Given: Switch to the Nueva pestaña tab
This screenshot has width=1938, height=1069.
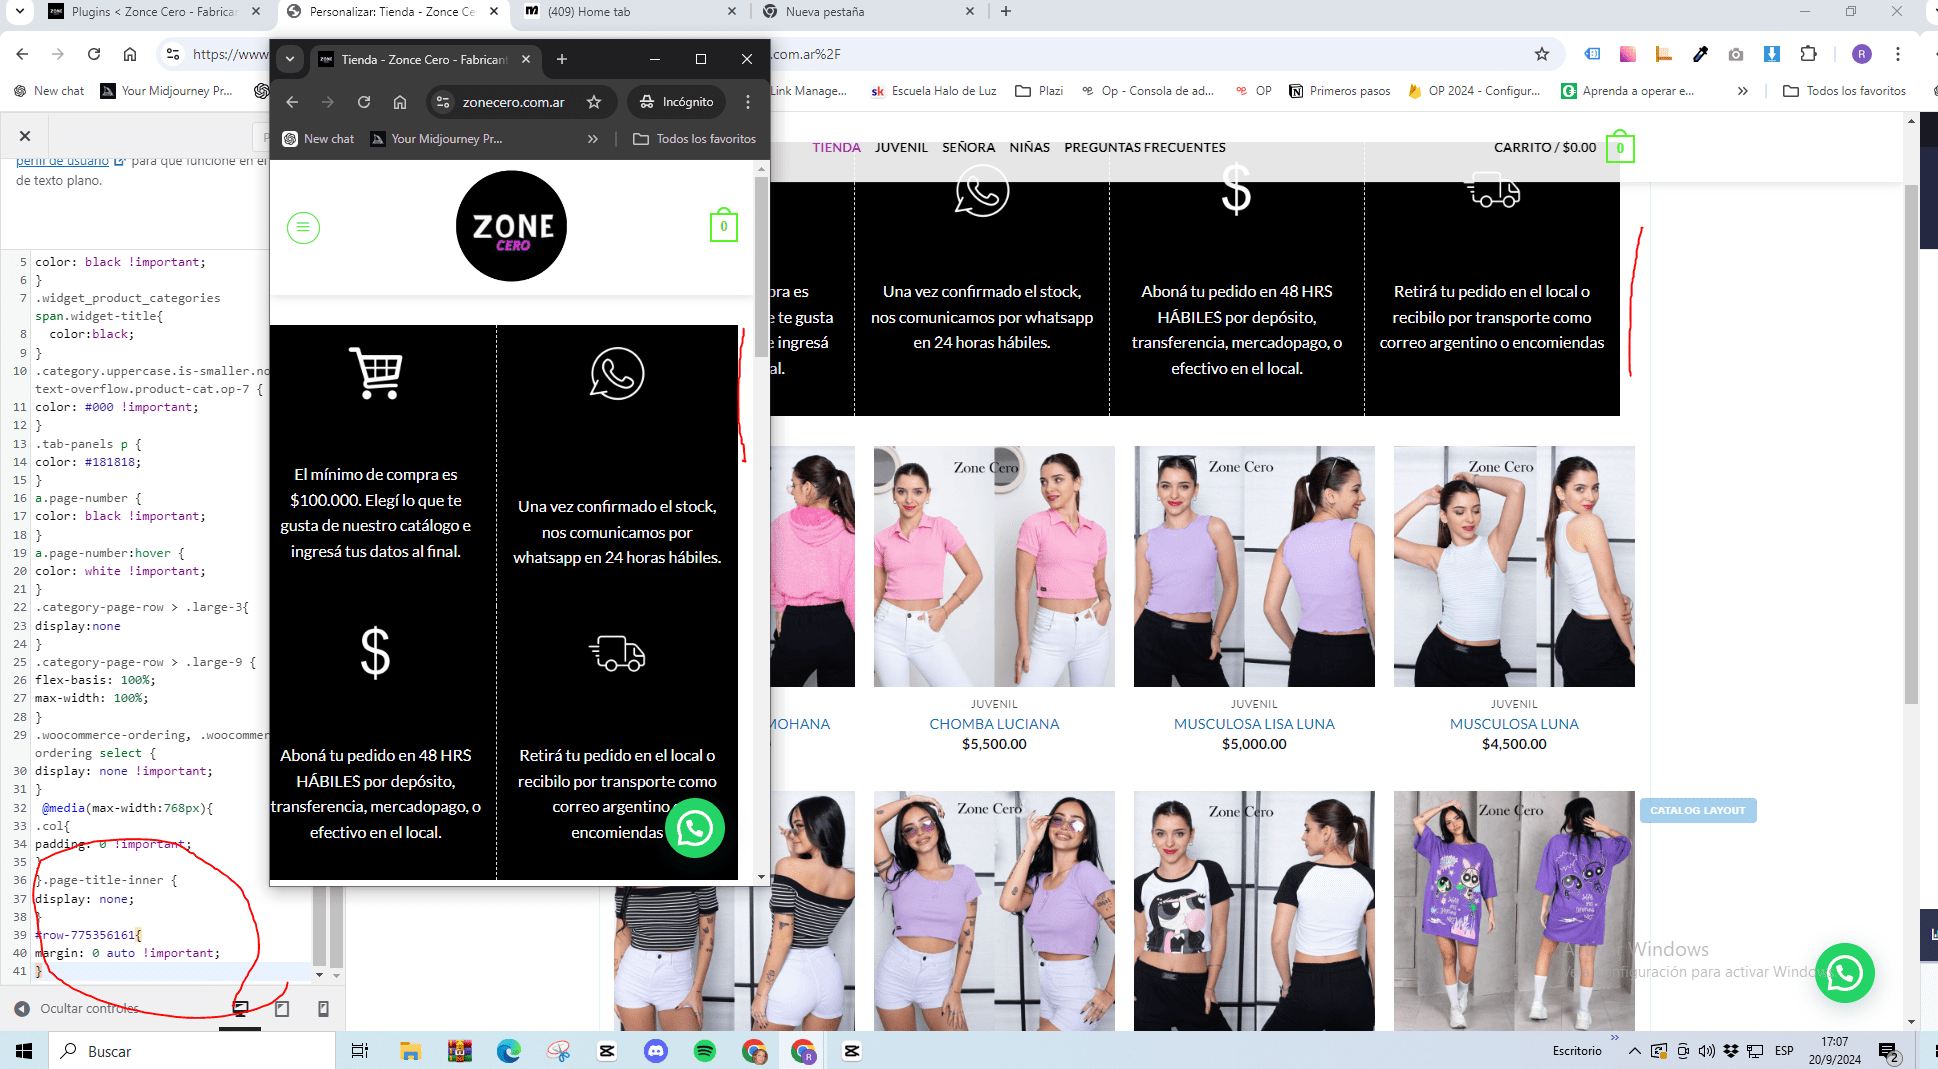Looking at the screenshot, I should point(868,12).
